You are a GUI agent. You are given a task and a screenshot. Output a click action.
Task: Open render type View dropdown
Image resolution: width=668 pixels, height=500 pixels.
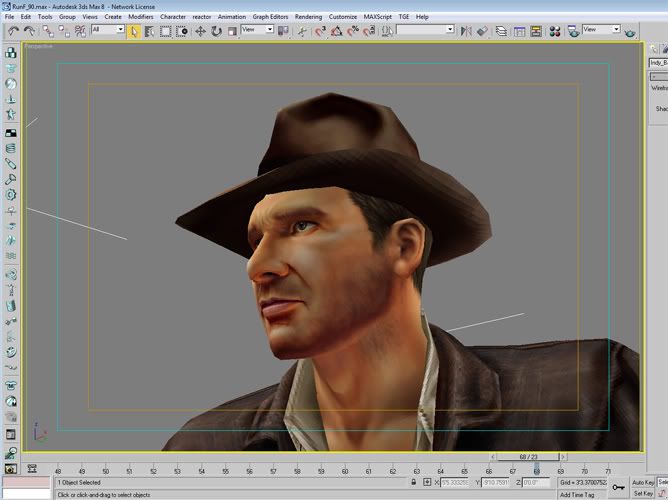(x=601, y=29)
